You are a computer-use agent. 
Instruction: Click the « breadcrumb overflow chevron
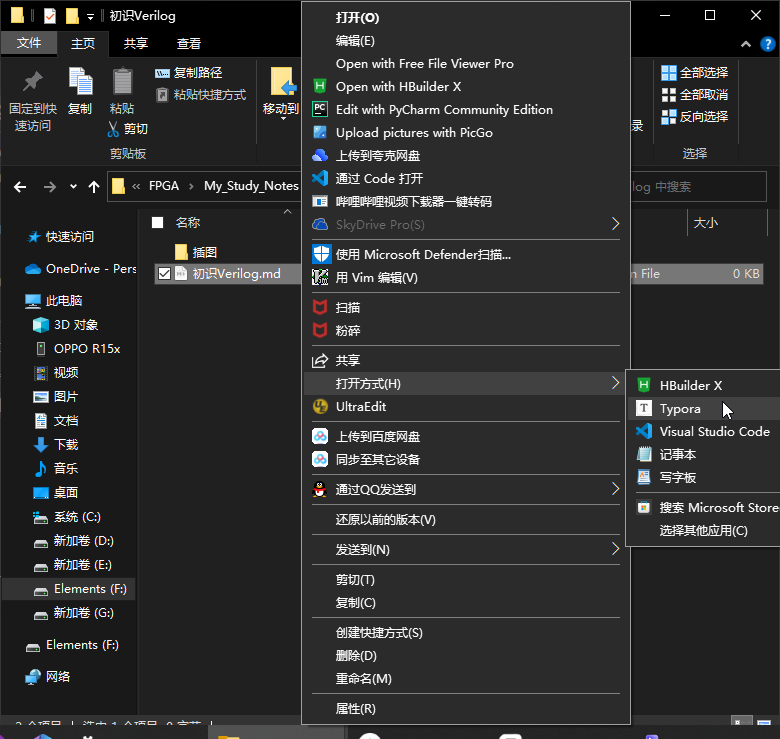(136, 186)
